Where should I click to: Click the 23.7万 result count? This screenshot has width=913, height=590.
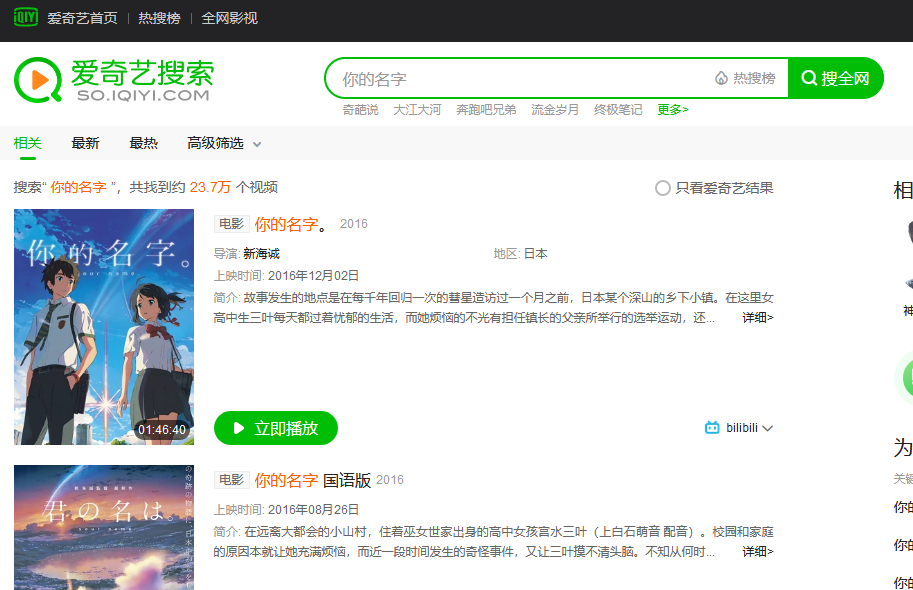pos(210,188)
